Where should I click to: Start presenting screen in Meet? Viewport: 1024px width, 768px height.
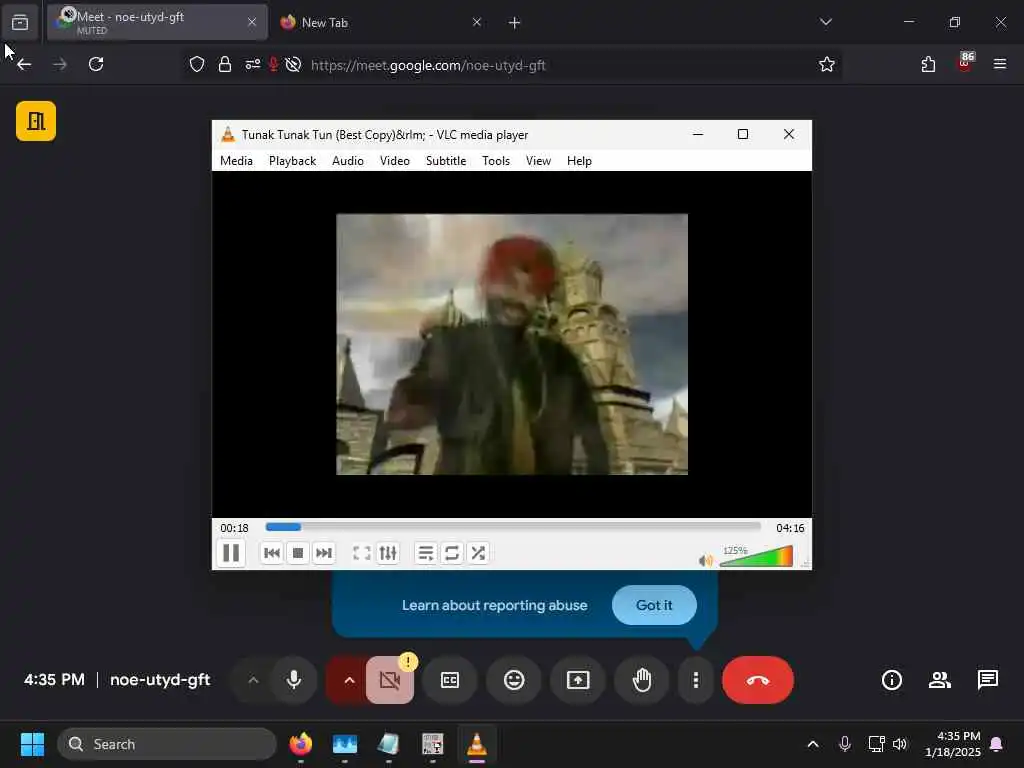578,680
